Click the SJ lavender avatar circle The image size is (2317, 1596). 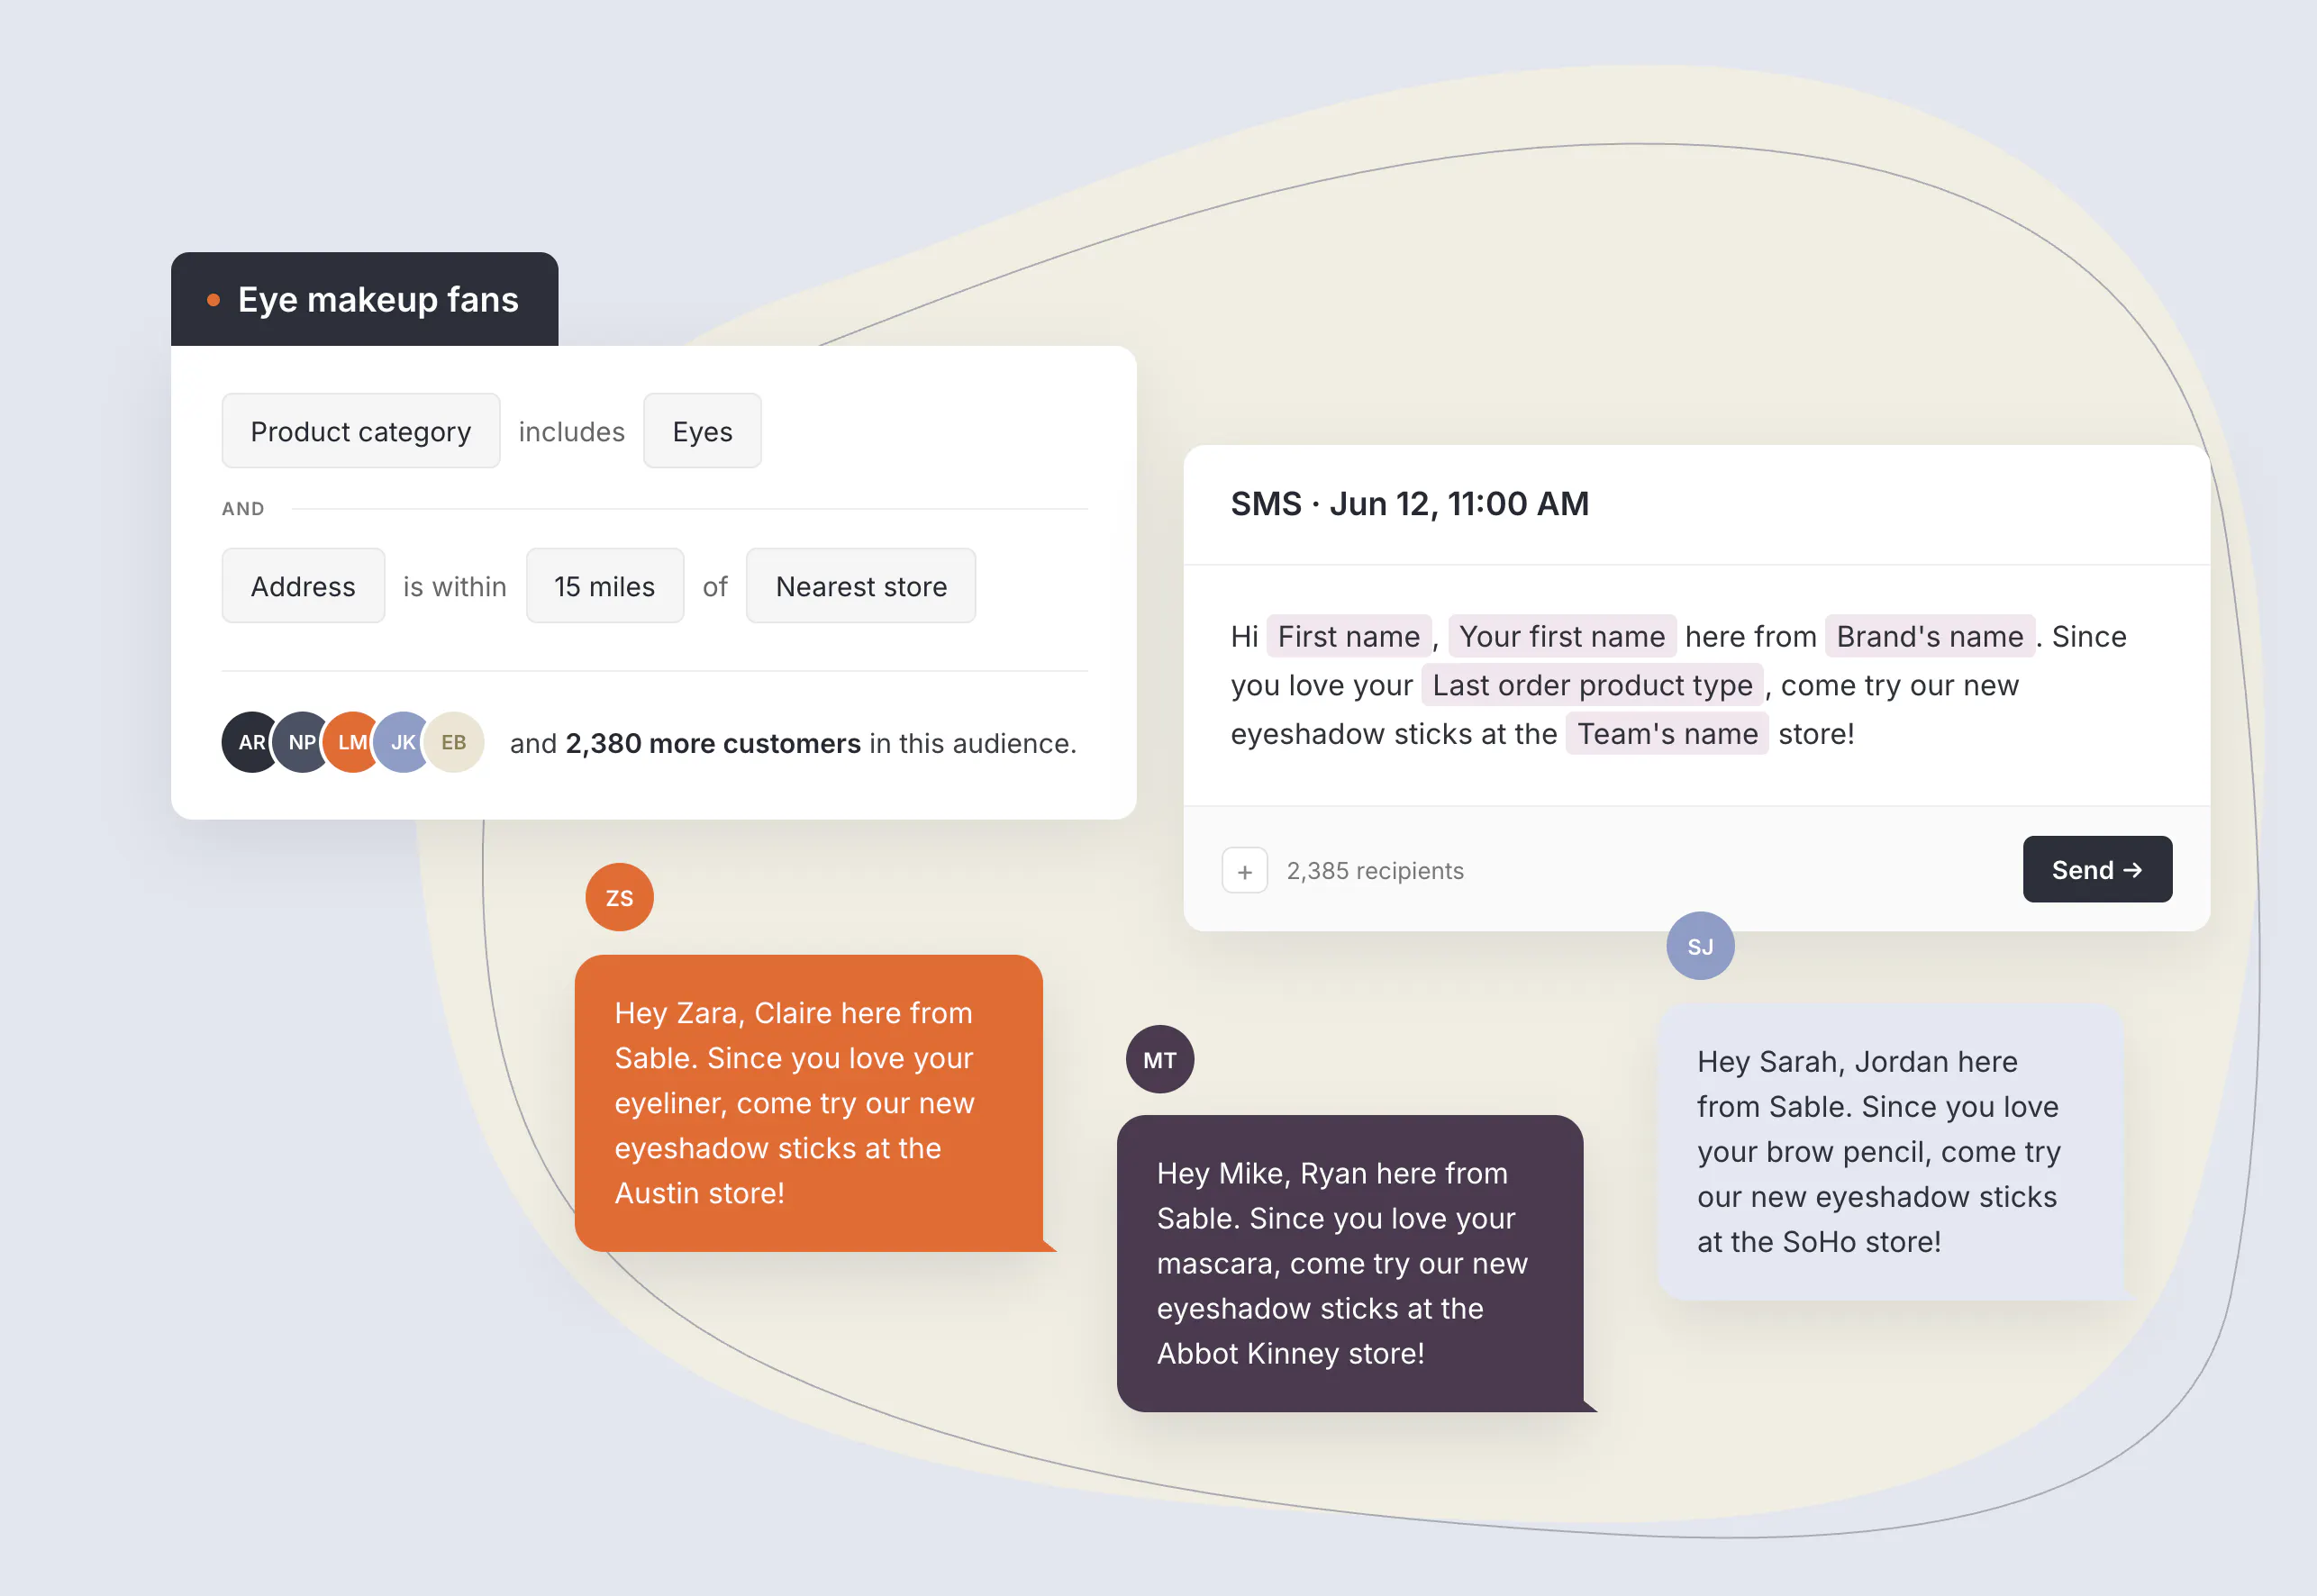coord(1700,946)
